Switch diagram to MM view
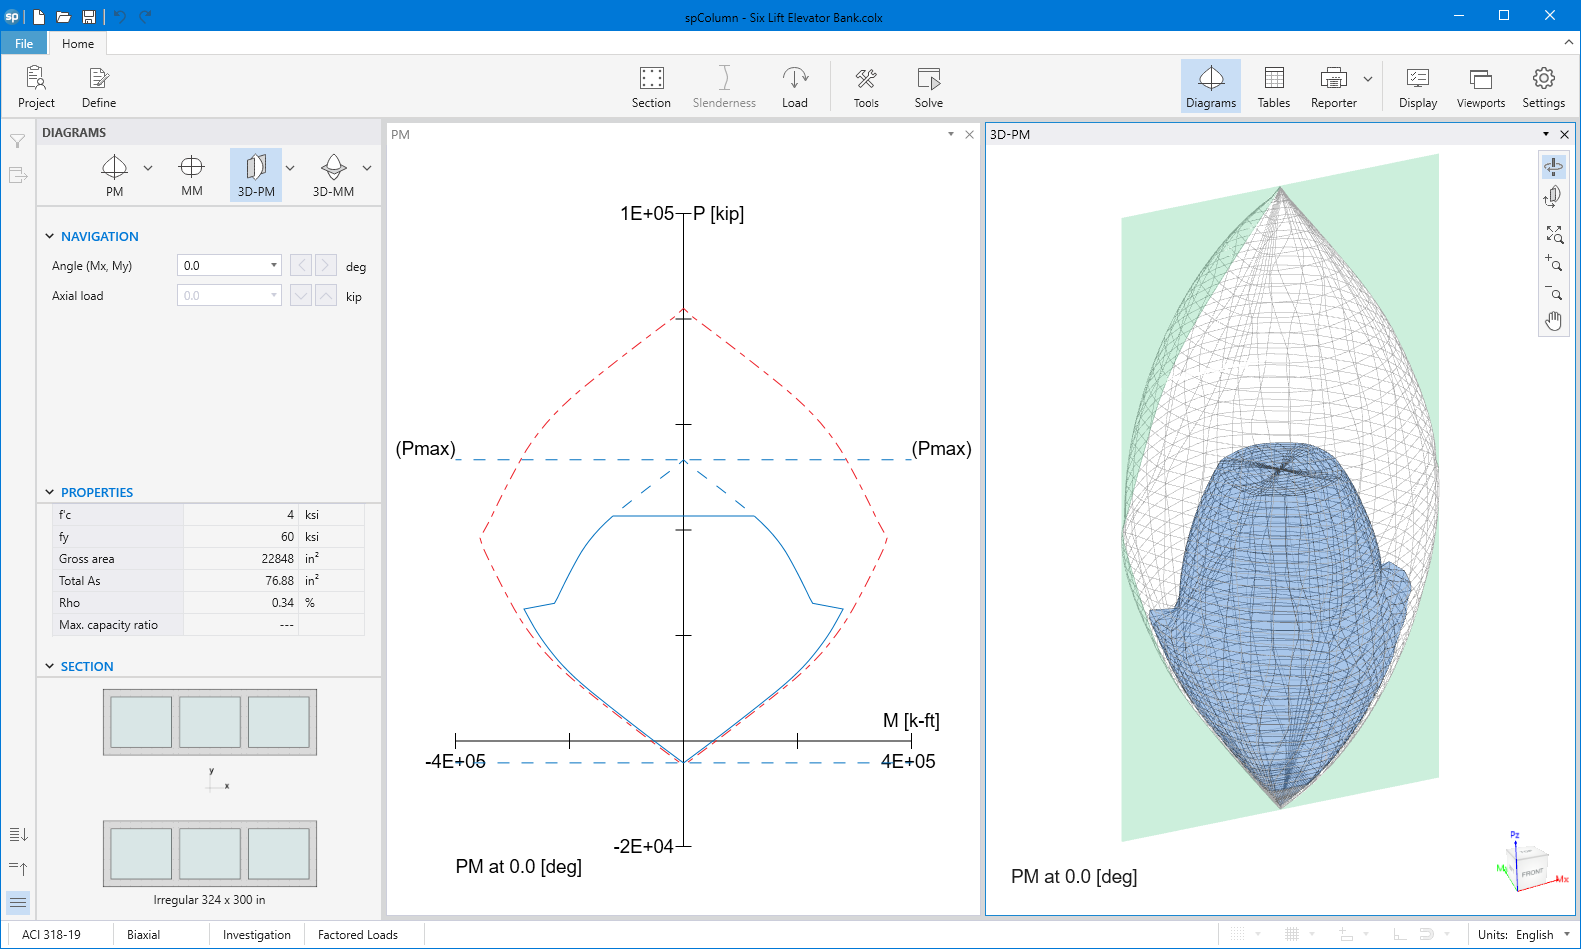 [191, 175]
